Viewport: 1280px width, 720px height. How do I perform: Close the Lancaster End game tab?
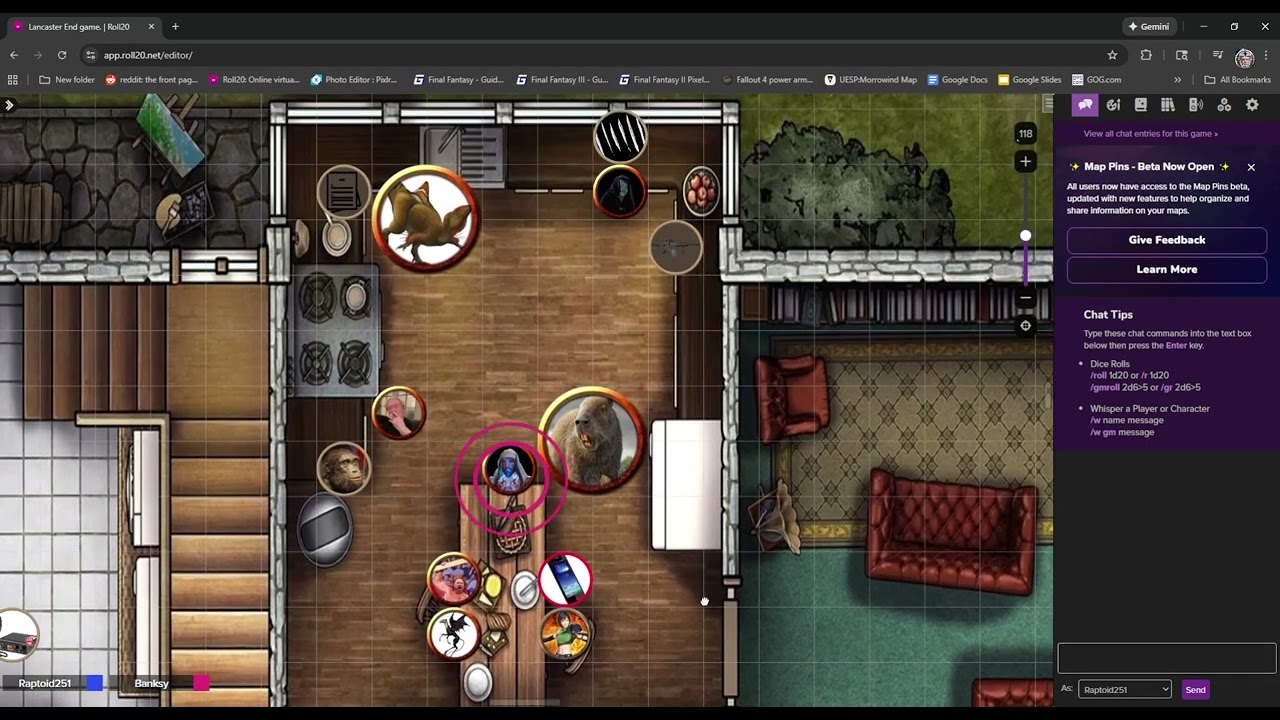tap(151, 26)
